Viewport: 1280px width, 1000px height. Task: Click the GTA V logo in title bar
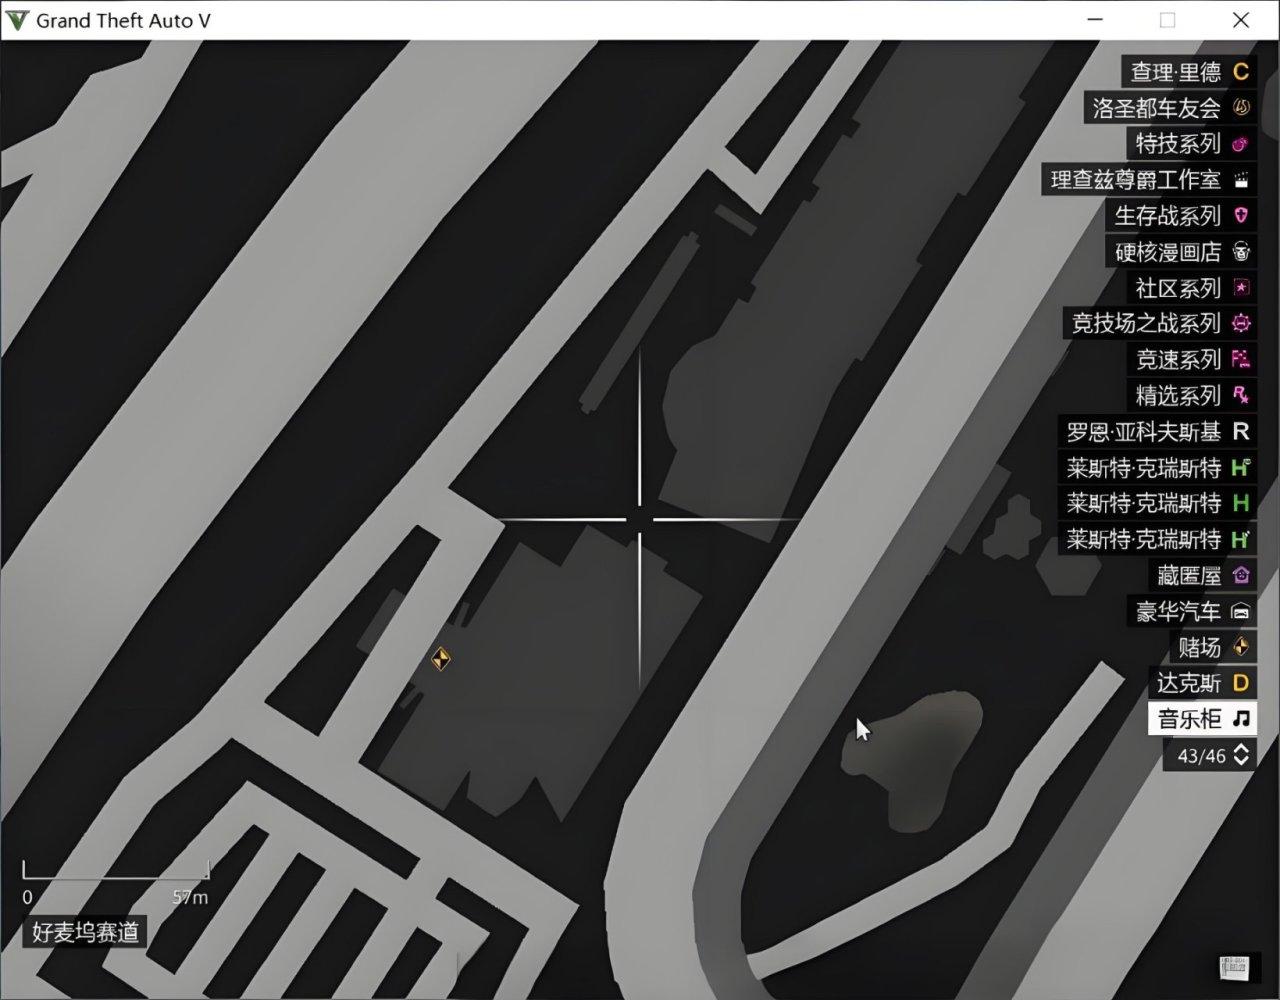pyautogui.click(x=17, y=20)
